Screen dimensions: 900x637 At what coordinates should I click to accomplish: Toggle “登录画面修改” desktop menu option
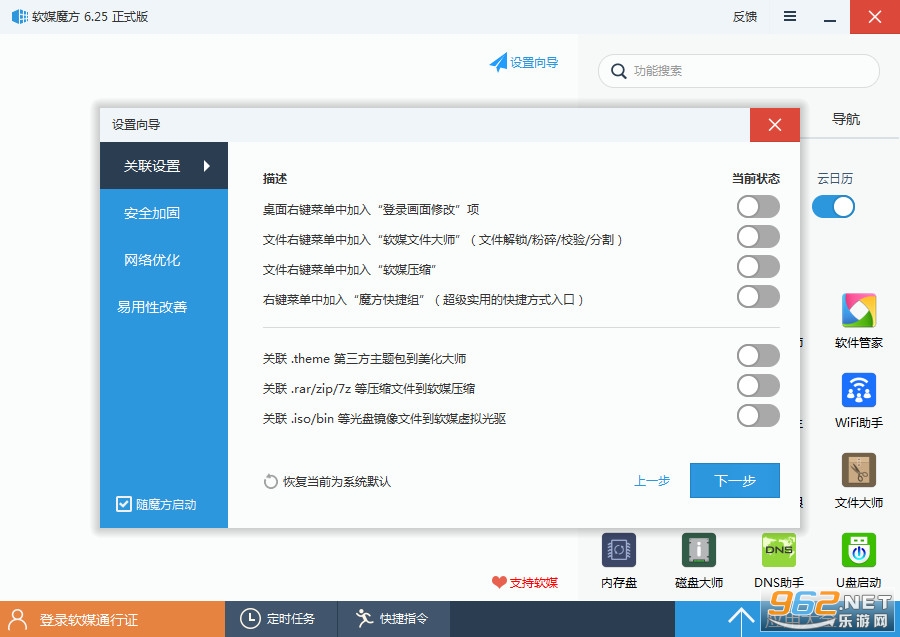coord(758,207)
